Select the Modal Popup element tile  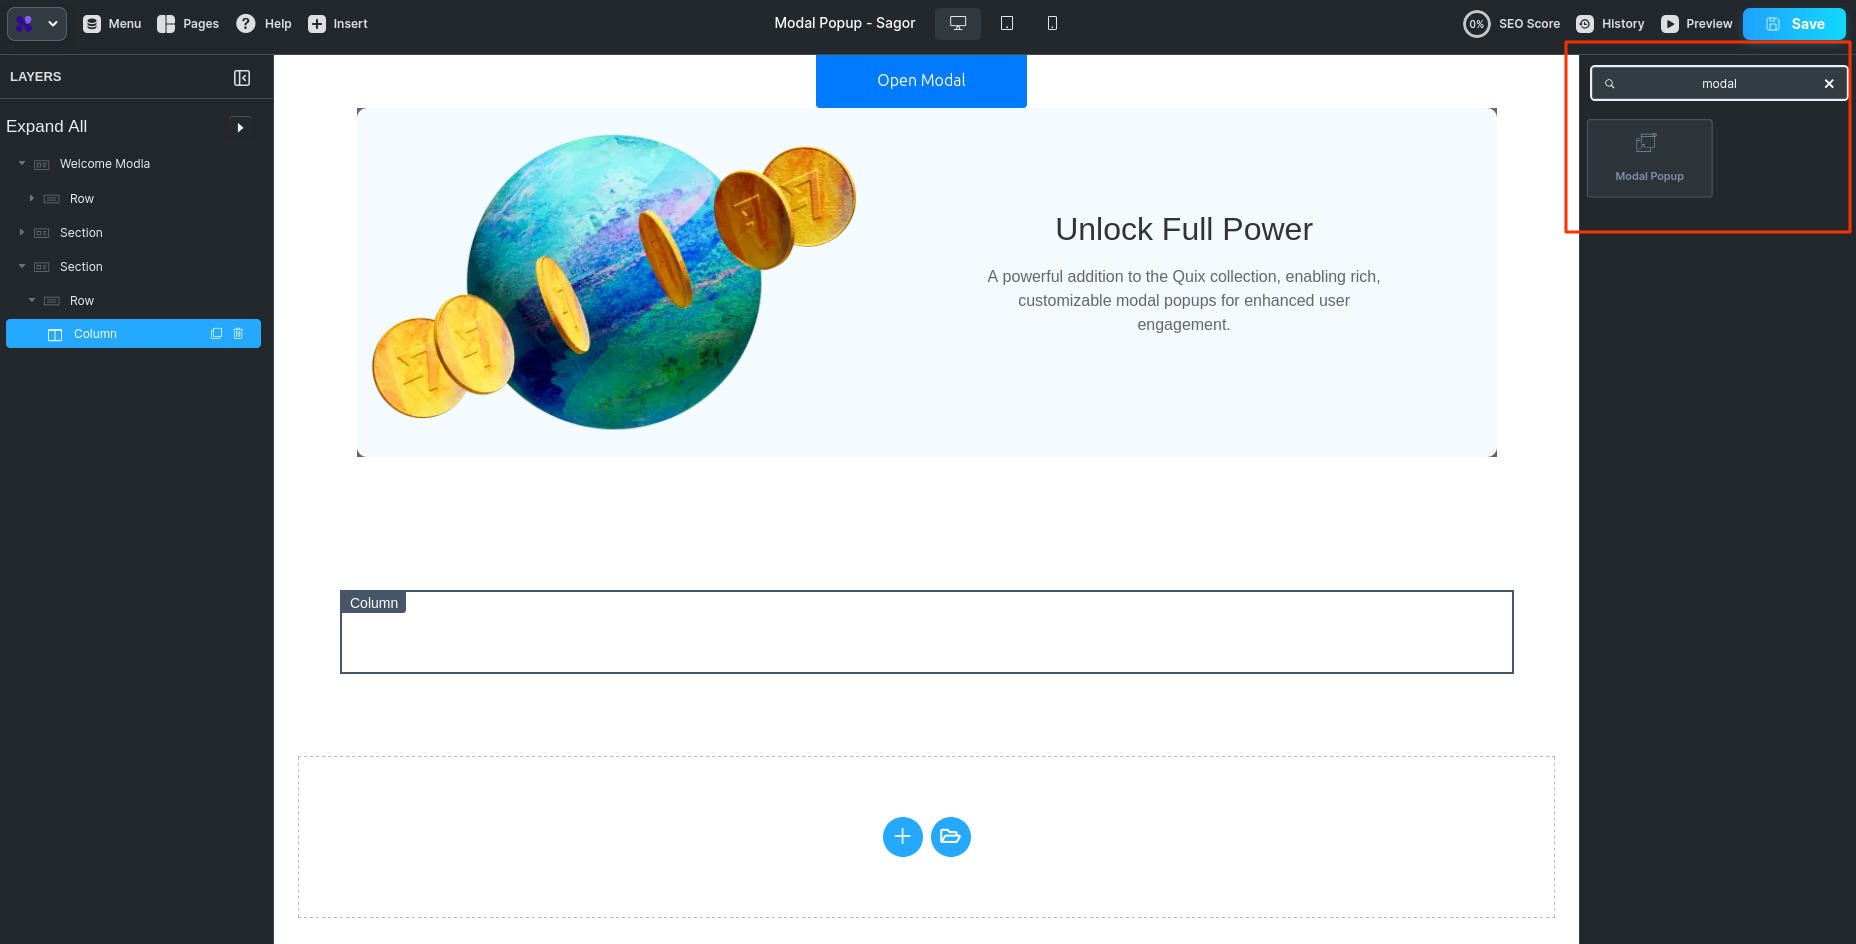click(x=1649, y=158)
